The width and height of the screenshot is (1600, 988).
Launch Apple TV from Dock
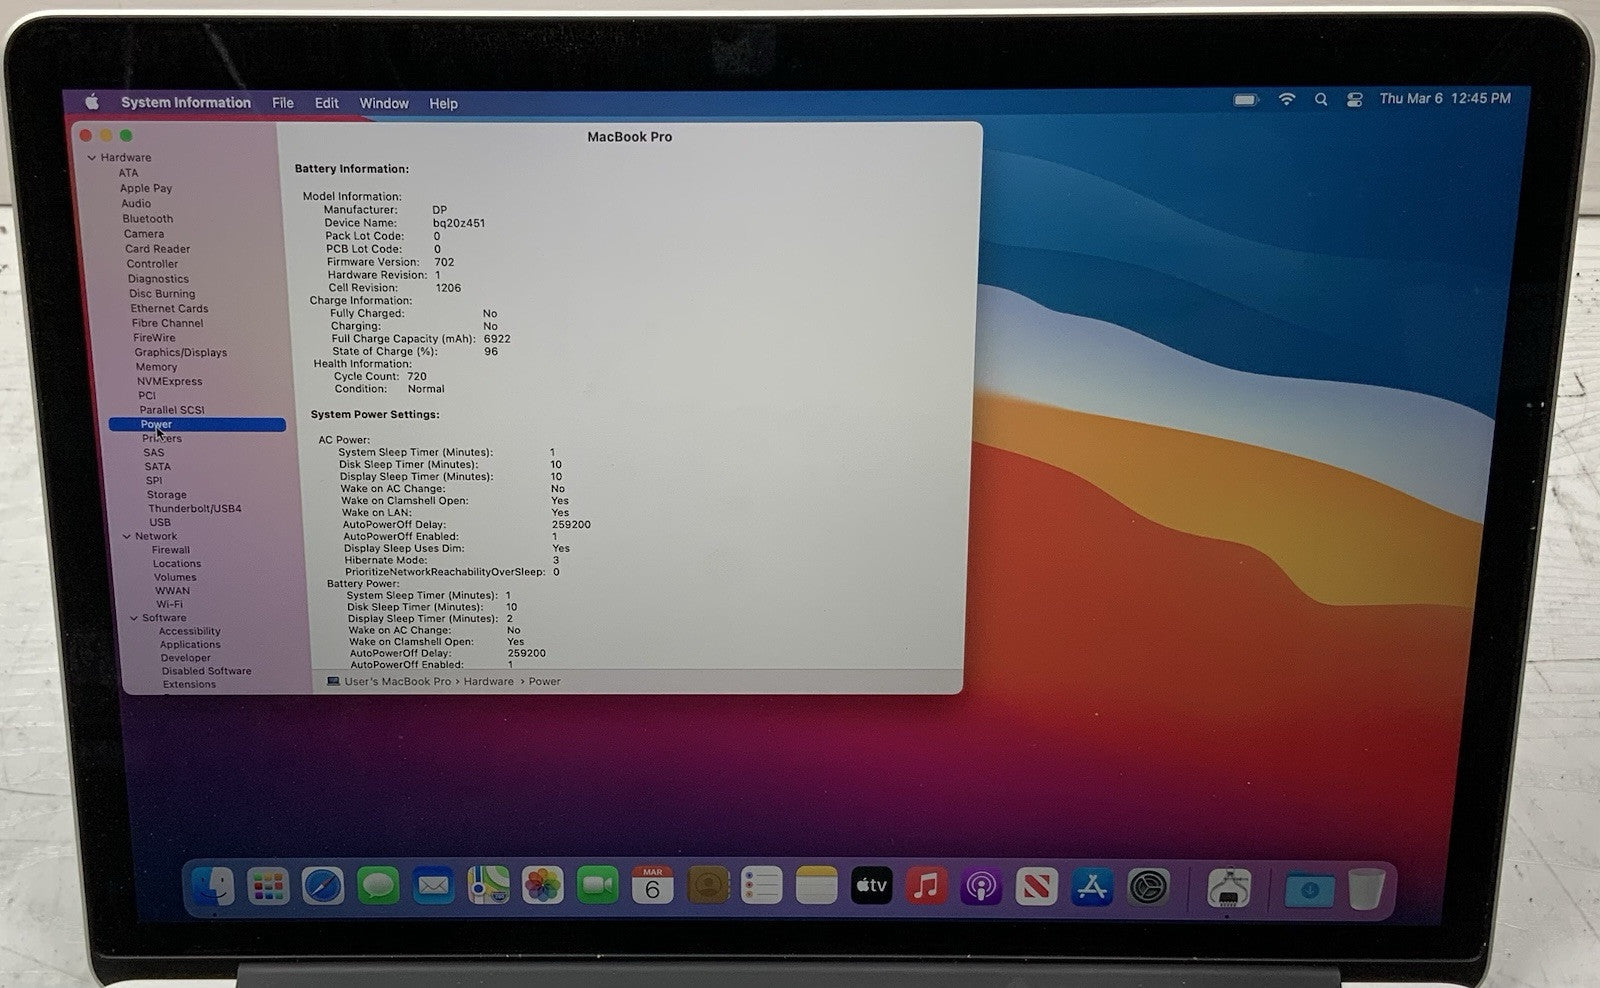click(x=871, y=886)
